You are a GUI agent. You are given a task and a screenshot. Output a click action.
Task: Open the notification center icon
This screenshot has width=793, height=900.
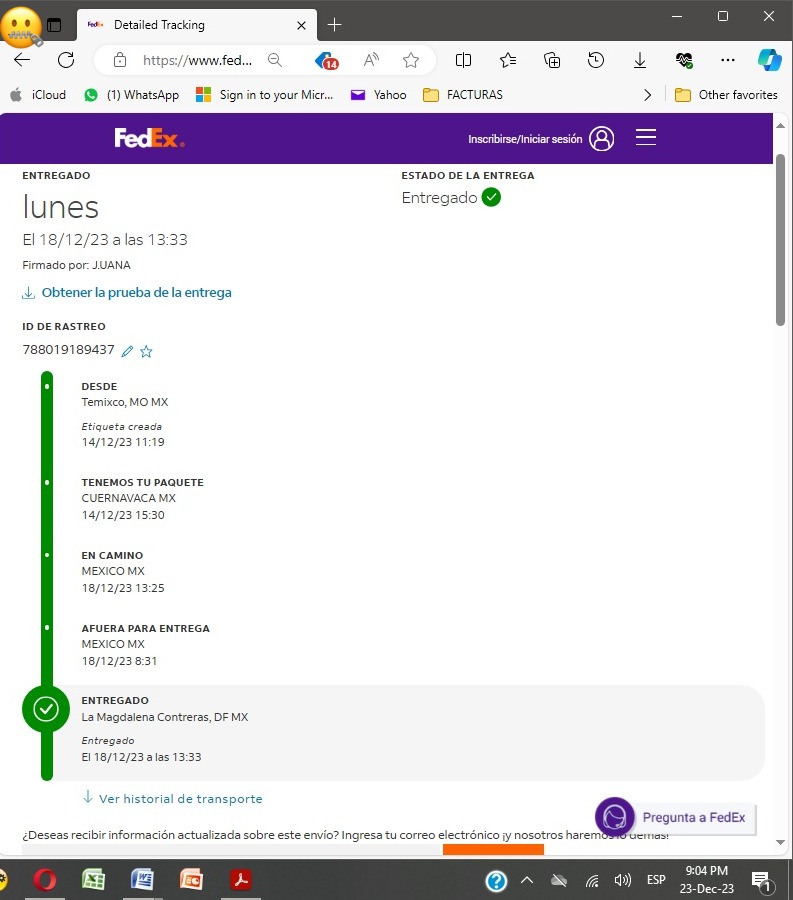[763, 882]
